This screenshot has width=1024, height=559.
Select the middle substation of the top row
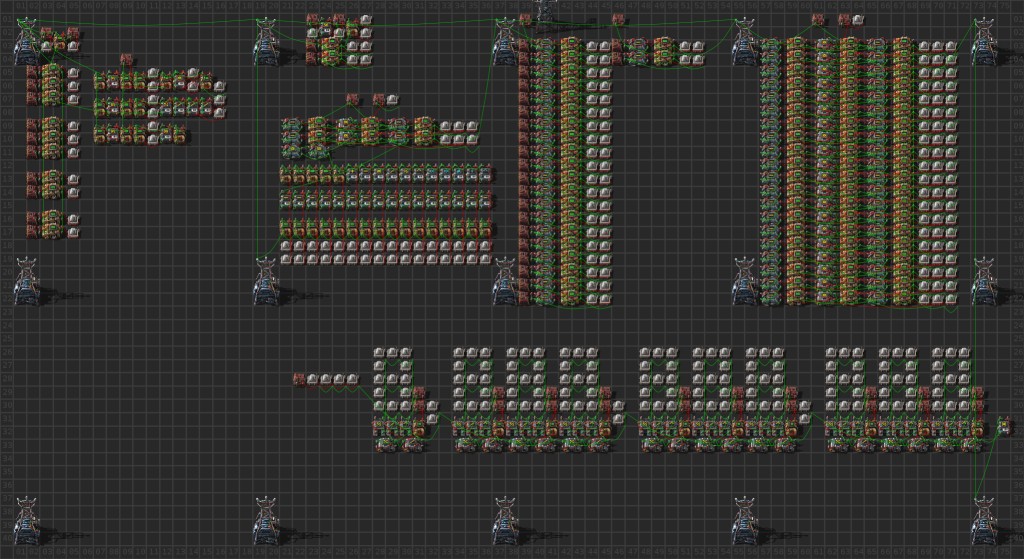tap(505, 43)
